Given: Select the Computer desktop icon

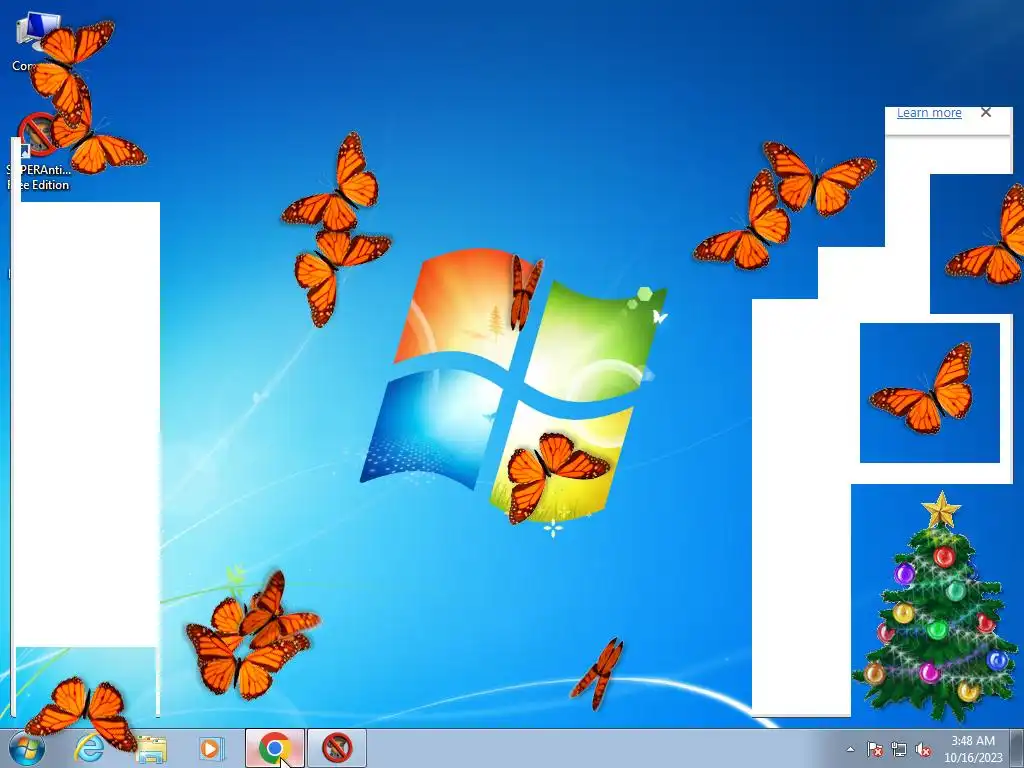Looking at the screenshot, I should pos(36,40).
